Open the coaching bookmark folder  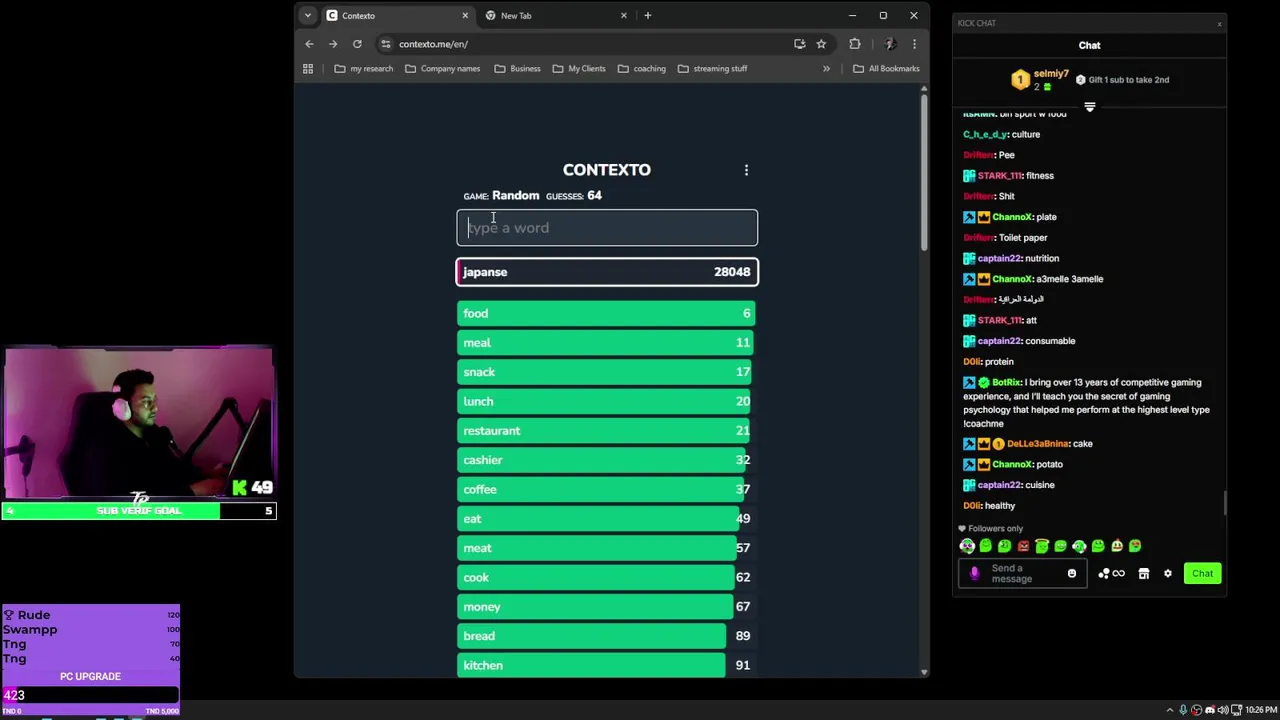click(x=642, y=69)
